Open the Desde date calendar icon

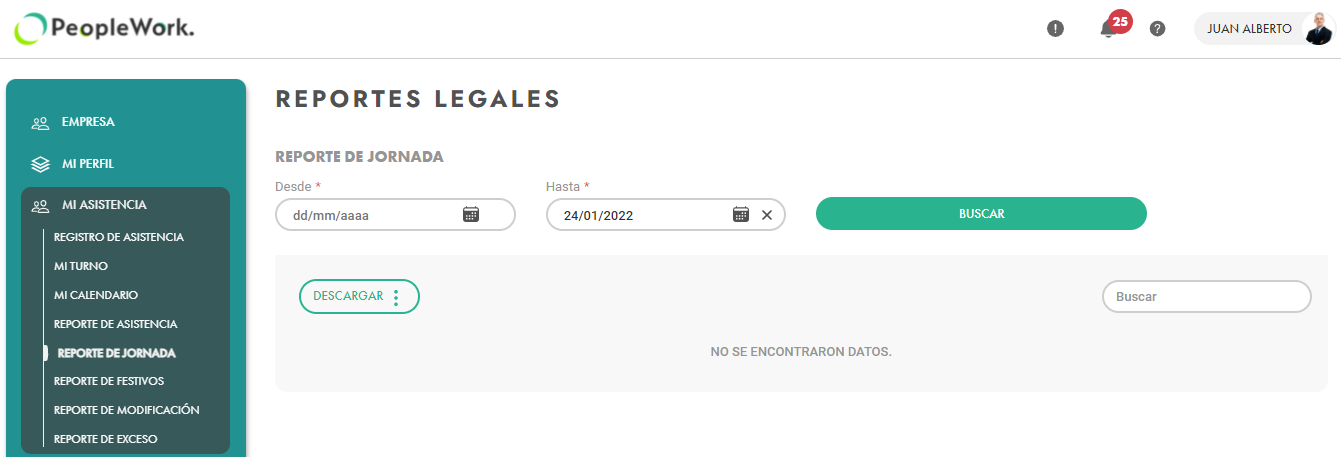tap(471, 214)
